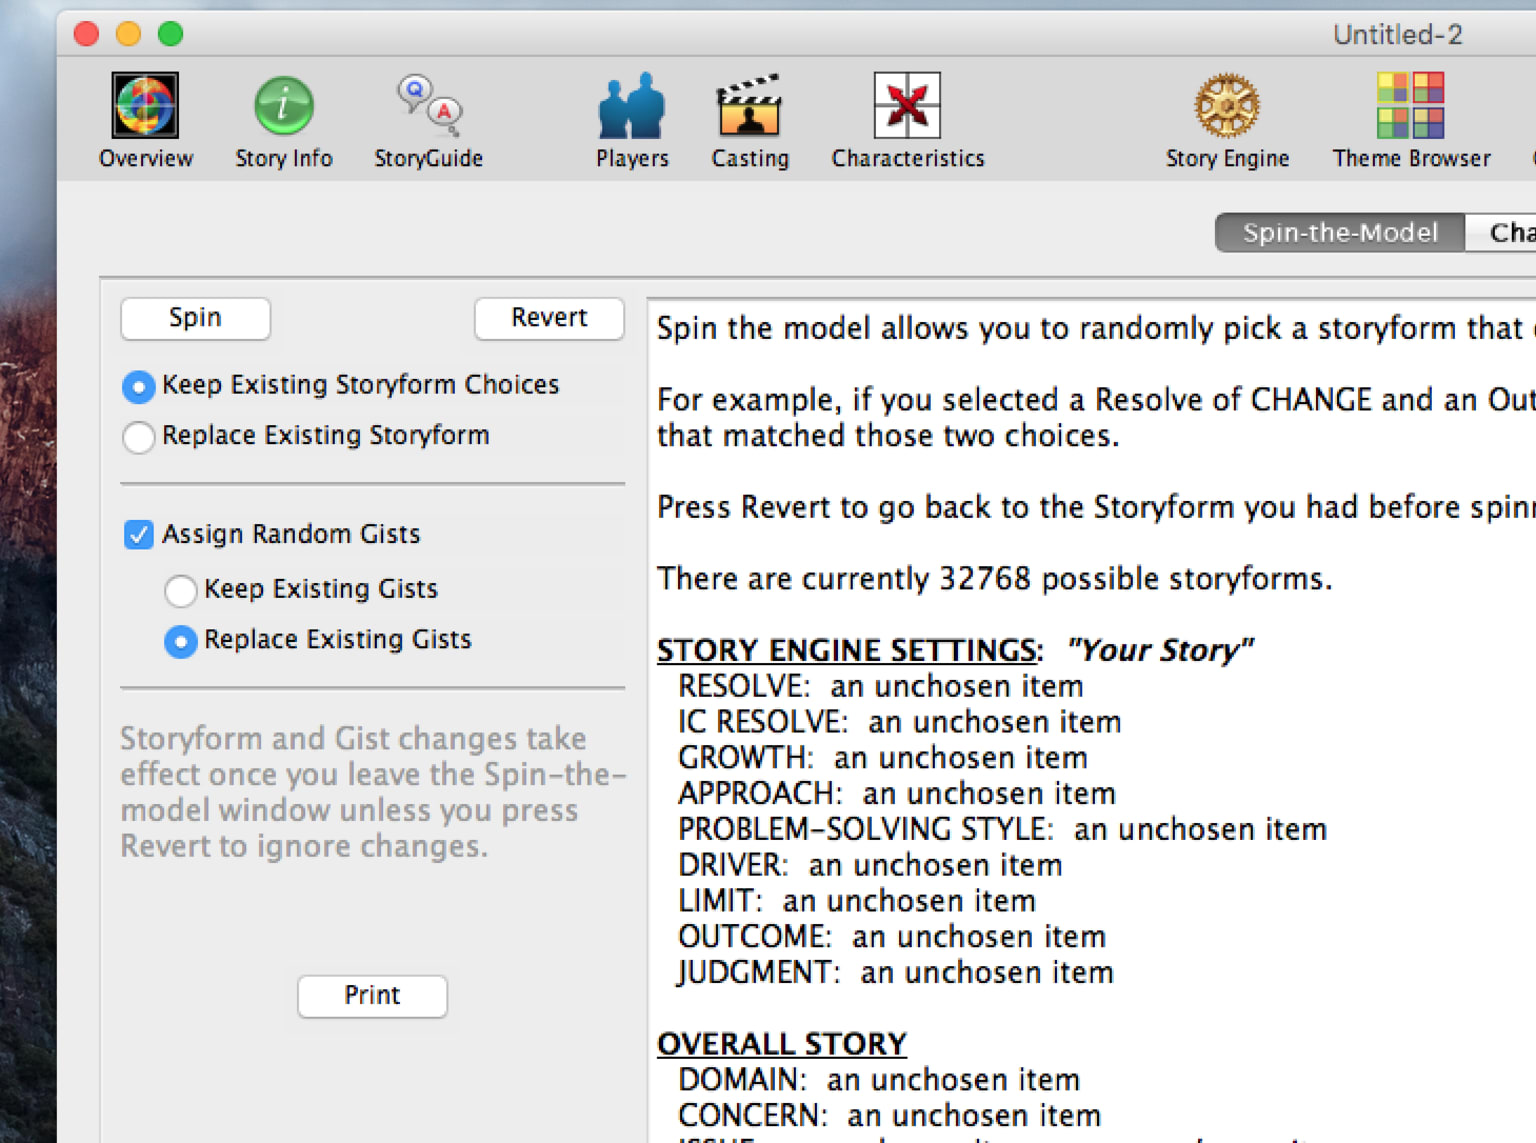Launch the StoryGuide icon
This screenshot has width=1536, height=1143.
pyautogui.click(x=429, y=105)
